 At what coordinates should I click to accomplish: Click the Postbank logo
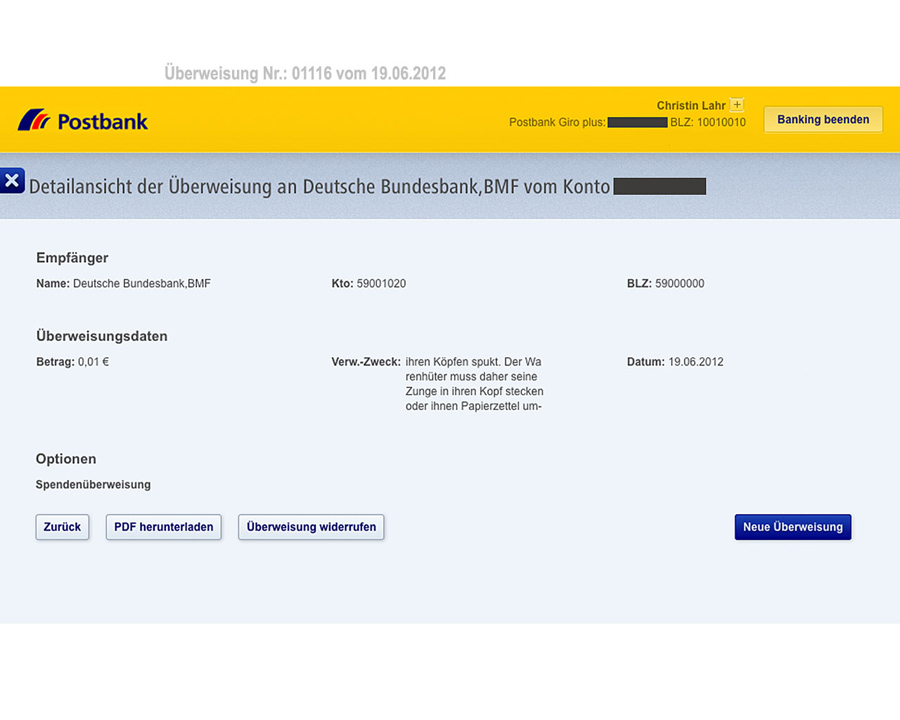[x=83, y=121]
